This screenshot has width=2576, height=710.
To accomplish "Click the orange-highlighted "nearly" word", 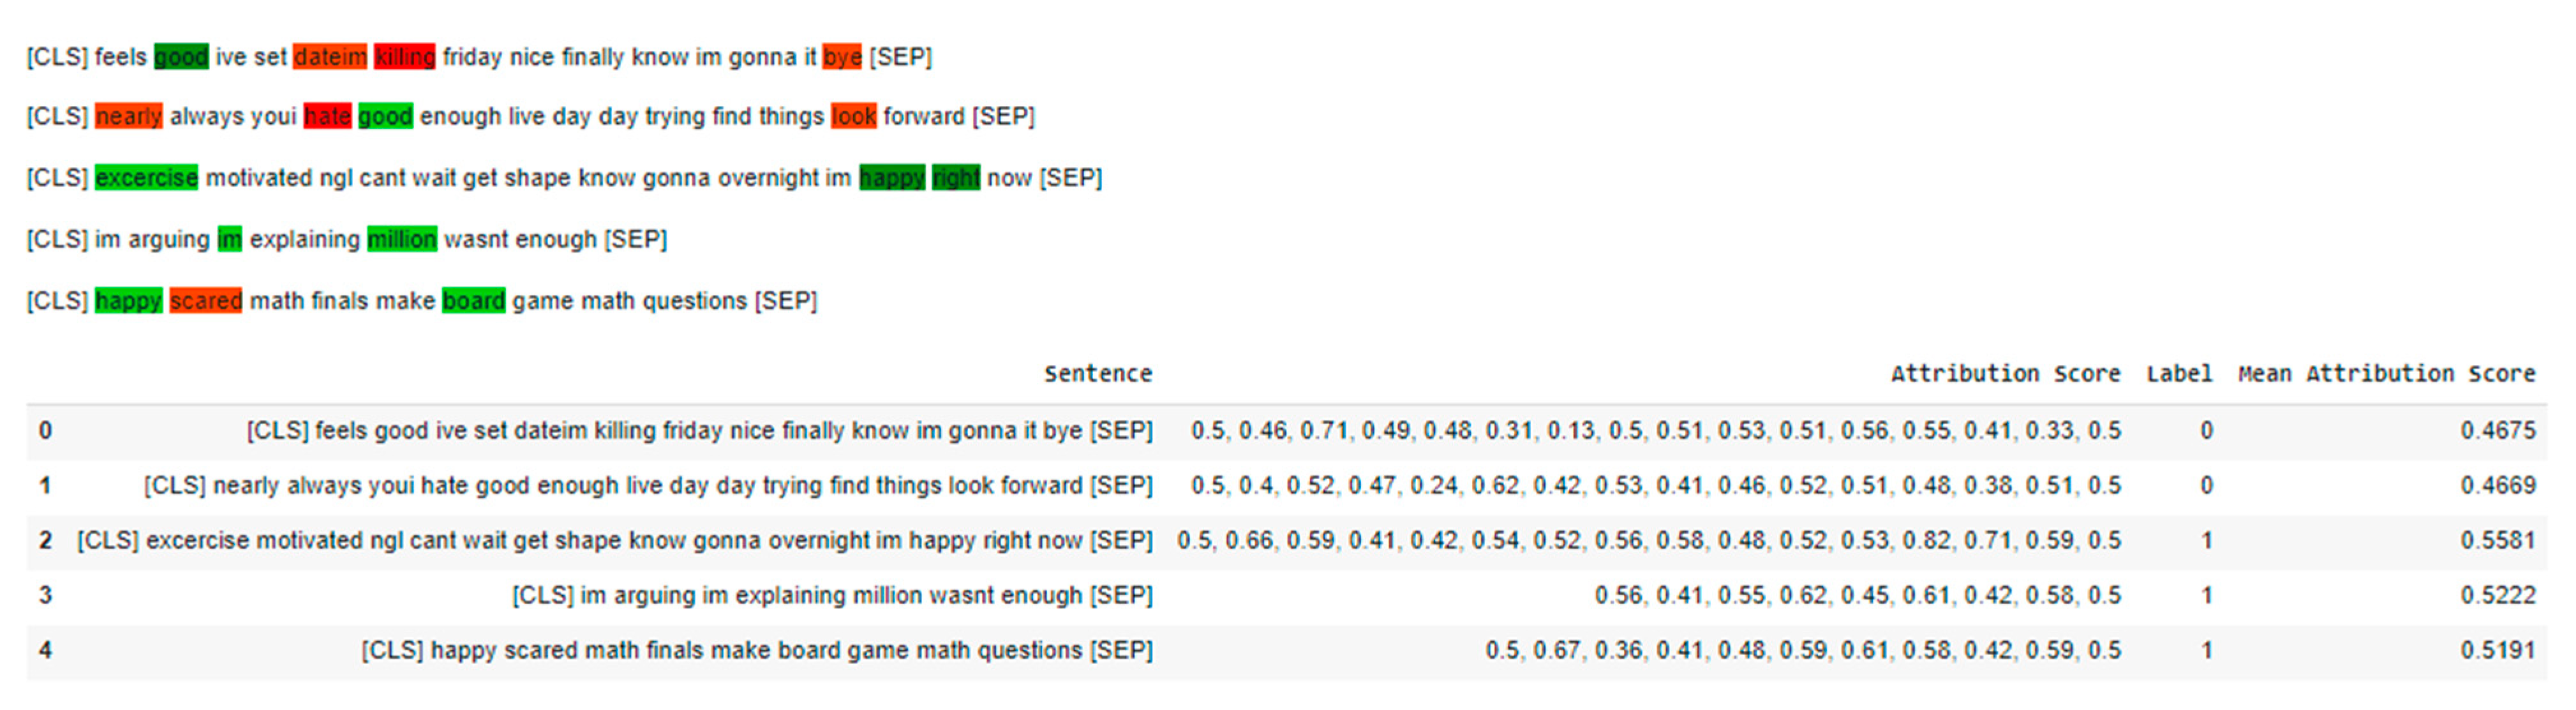I will (128, 117).
